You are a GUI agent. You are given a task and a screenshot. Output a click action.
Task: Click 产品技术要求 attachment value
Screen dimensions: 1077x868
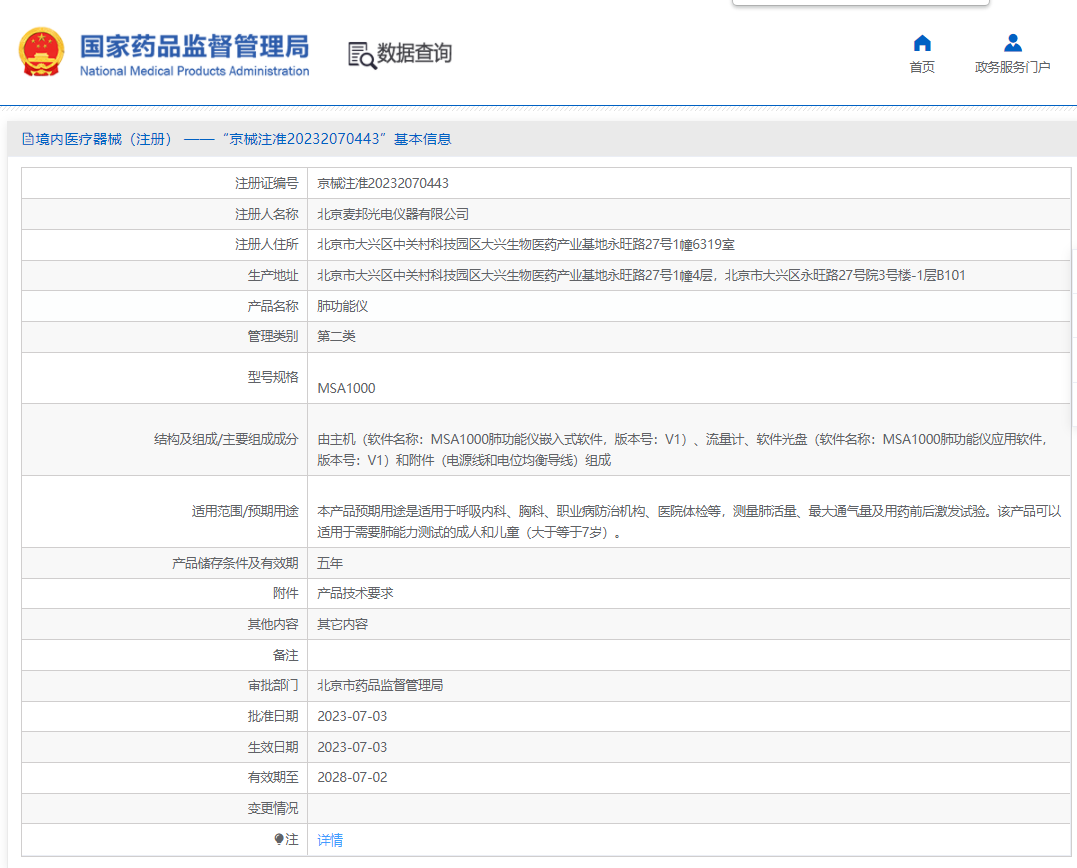point(355,593)
